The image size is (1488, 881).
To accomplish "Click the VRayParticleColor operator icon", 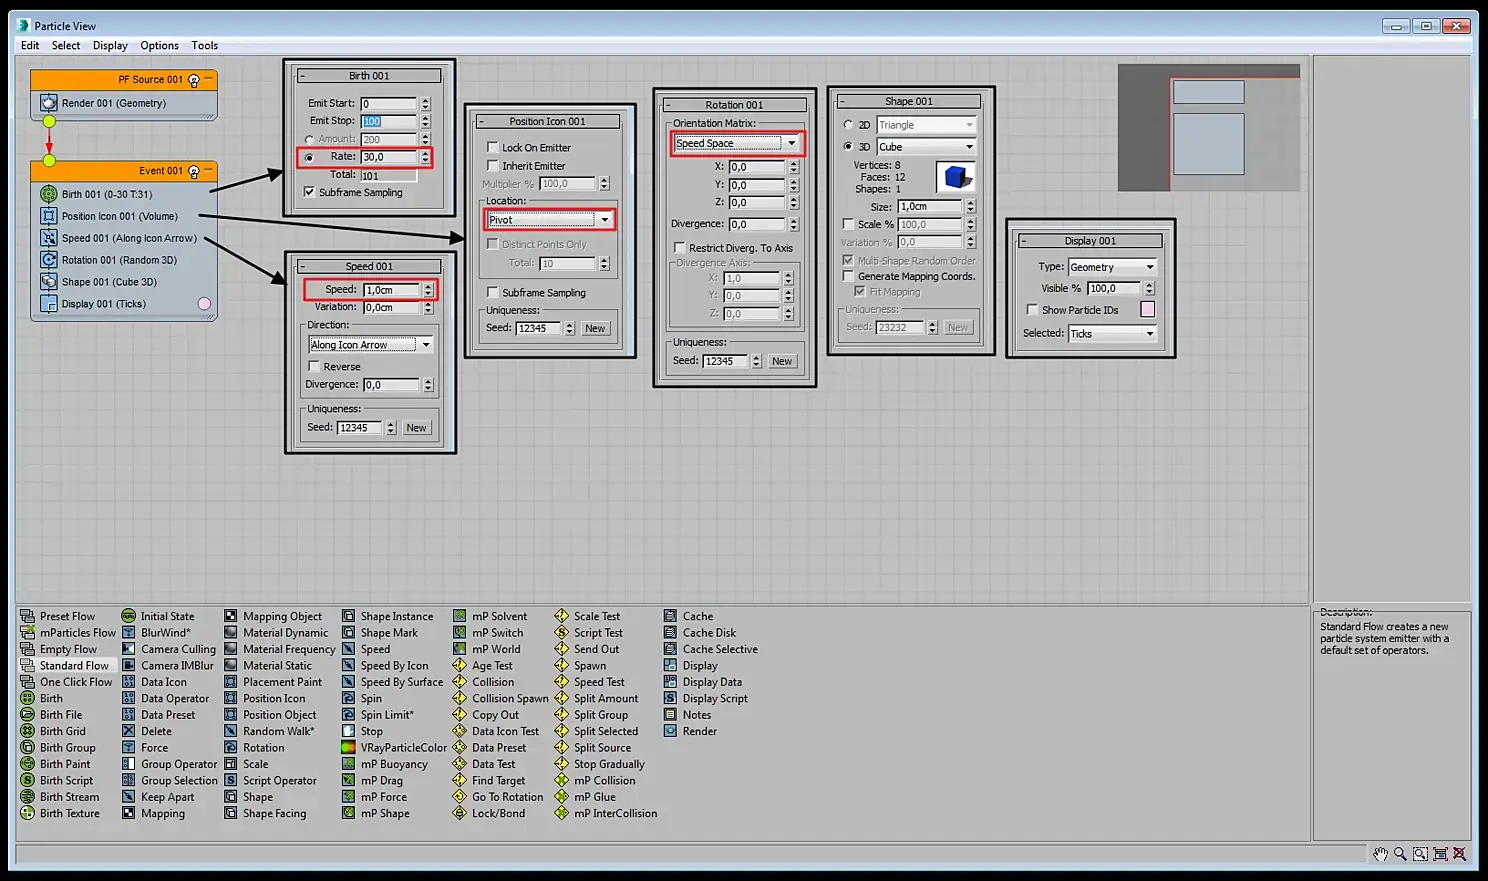I will point(348,748).
